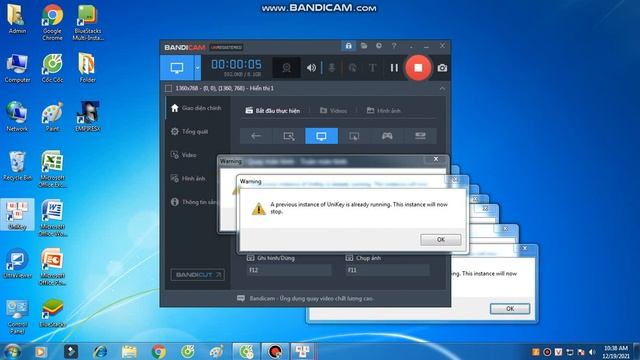
Task: Select game recording mode gamepad icon
Action: [x=387, y=136]
